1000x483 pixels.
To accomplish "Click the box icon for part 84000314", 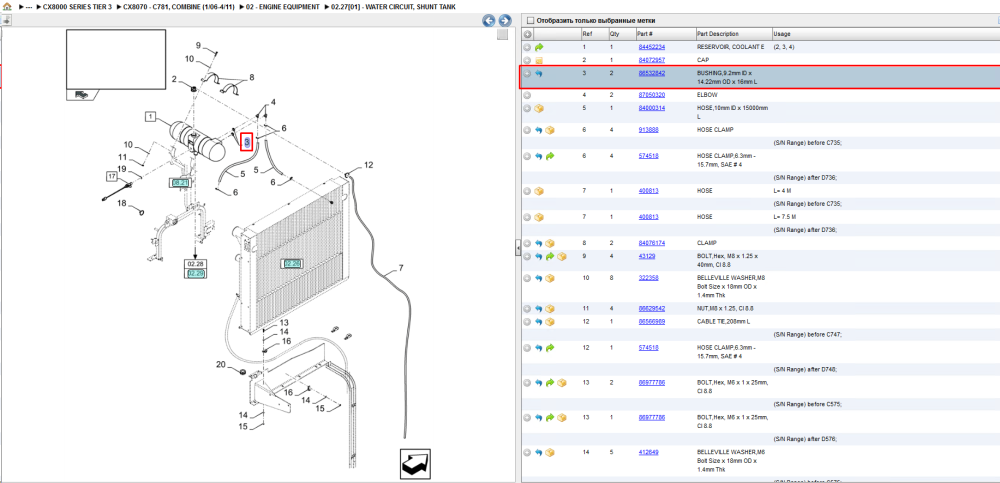I will tap(539, 108).
